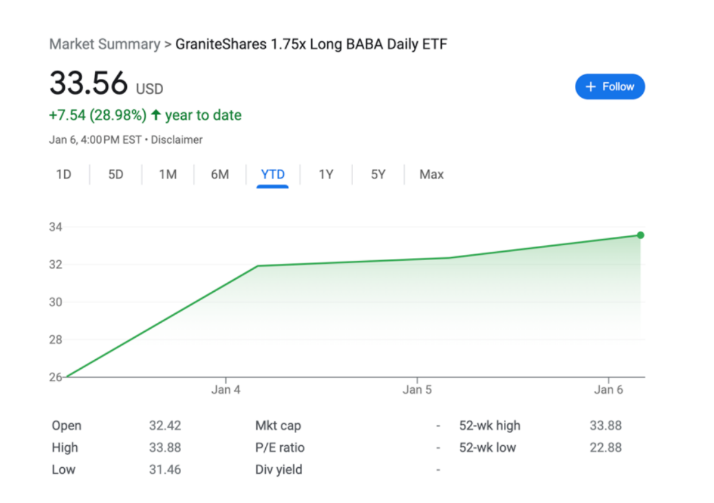Switch to the 6M chart tab
Image resolution: width=714 pixels, height=503 pixels.
(x=220, y=174)
